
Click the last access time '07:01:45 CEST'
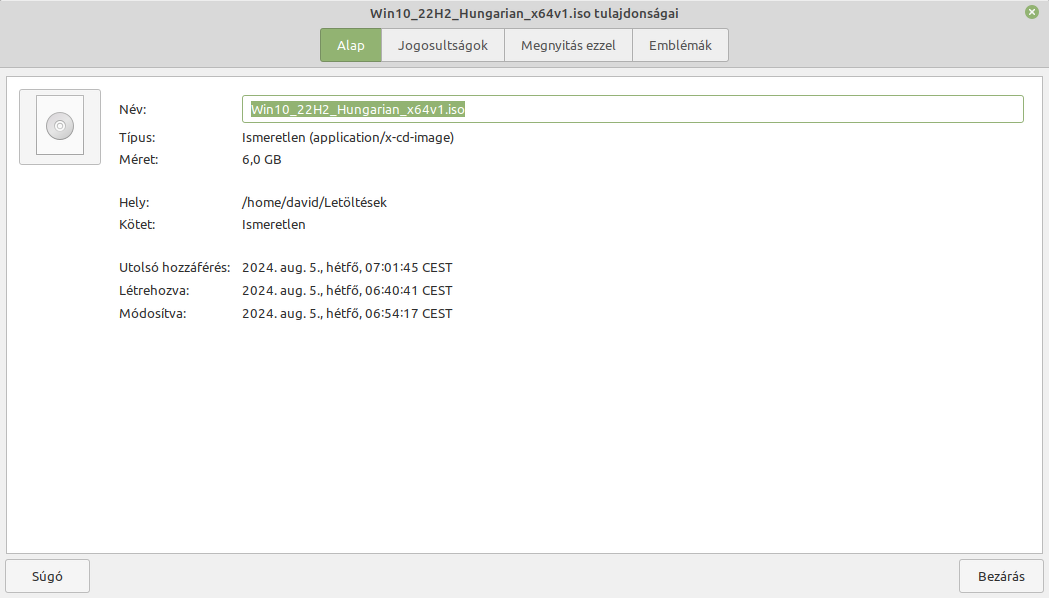(409, 268)
